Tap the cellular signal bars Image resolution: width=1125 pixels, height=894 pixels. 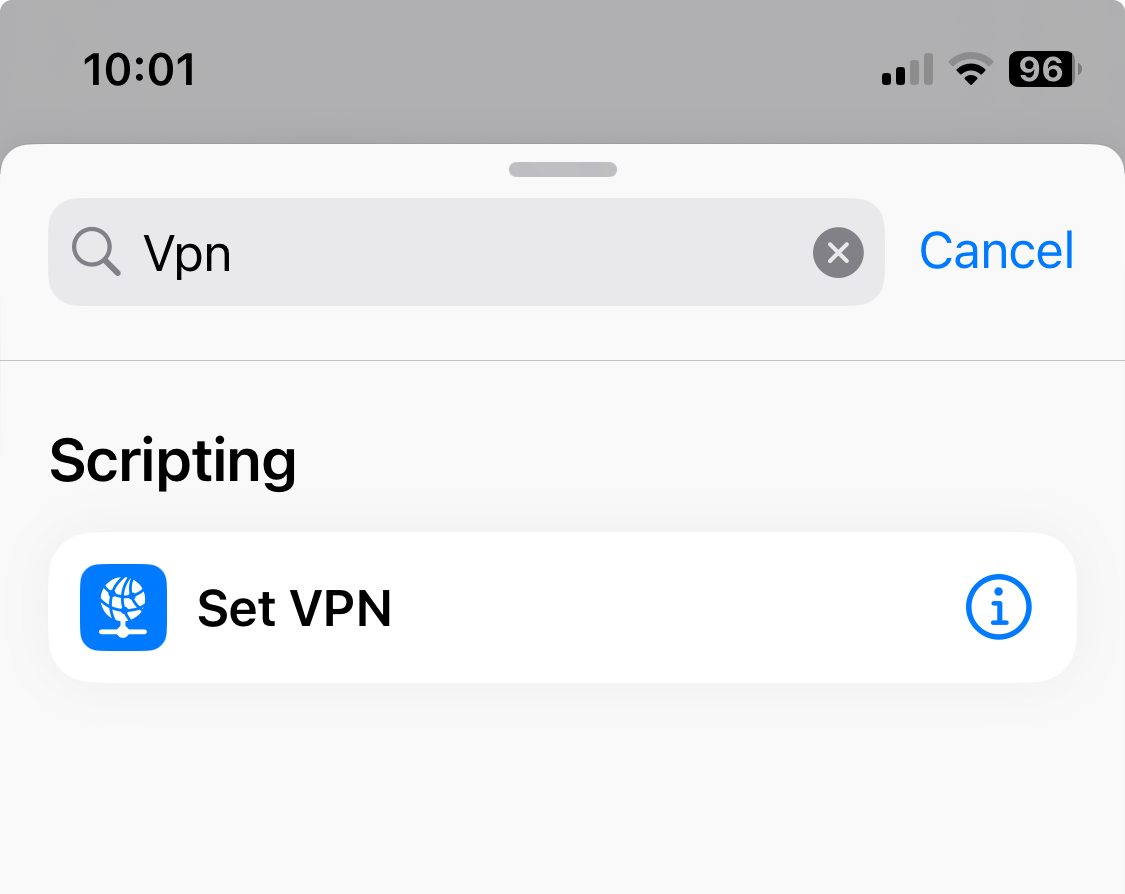907,70
